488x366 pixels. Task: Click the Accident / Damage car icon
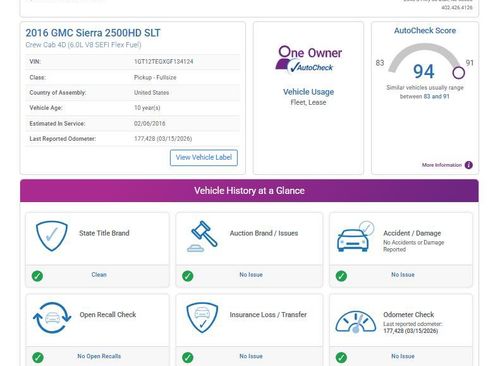355,236
